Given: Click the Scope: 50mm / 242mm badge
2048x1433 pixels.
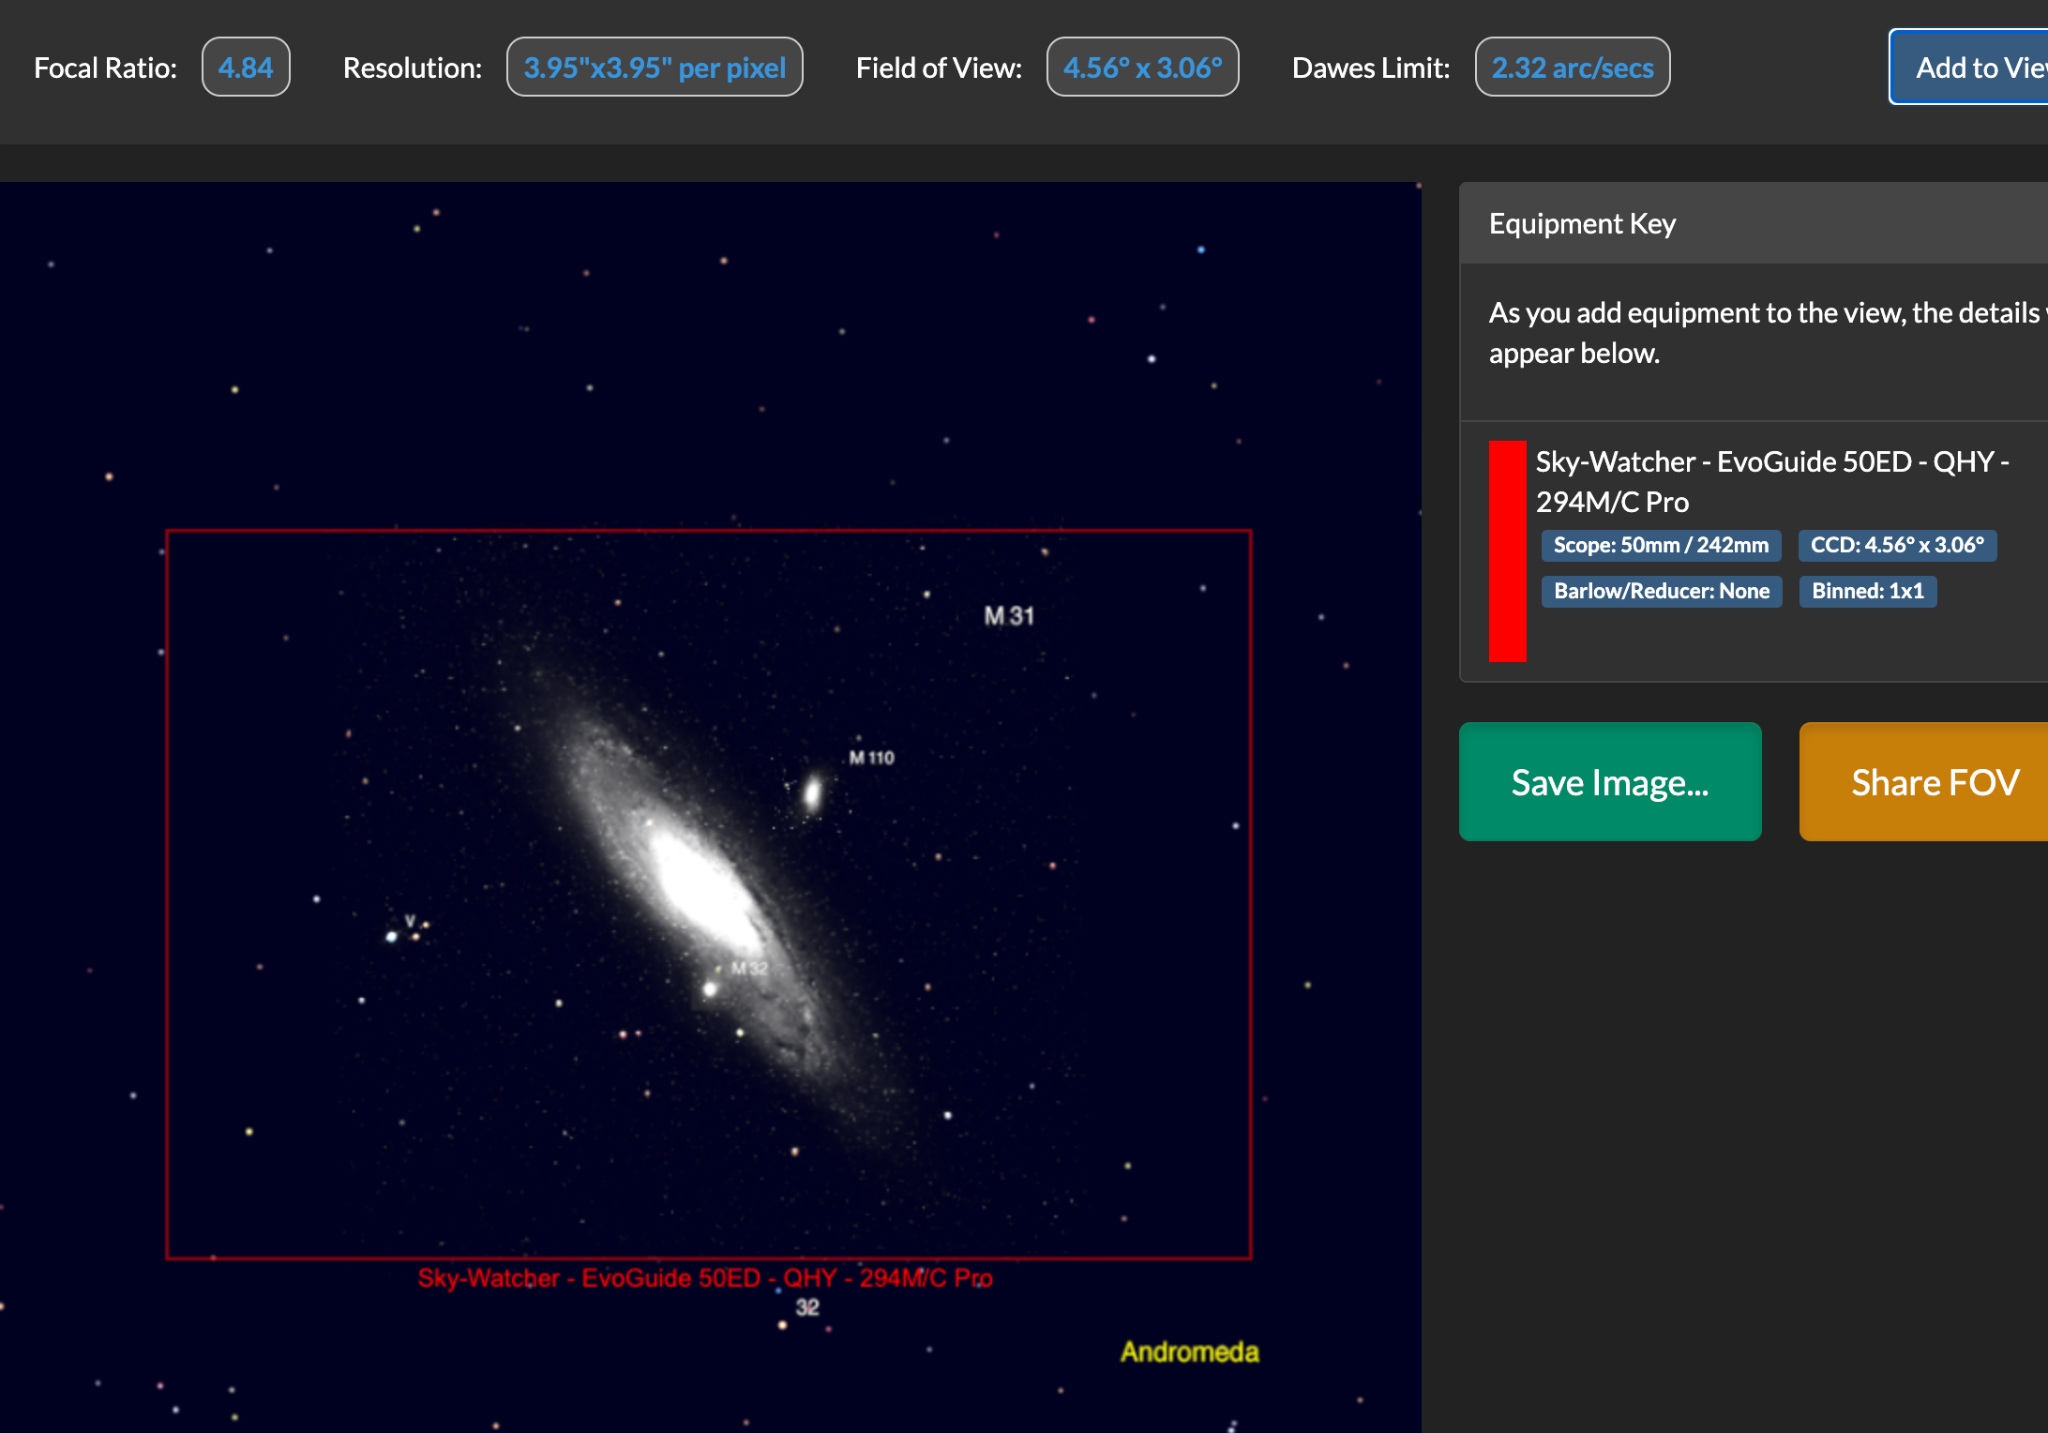Looking at the screenshot, I should pyautogui.click(x=1661, y=545).
